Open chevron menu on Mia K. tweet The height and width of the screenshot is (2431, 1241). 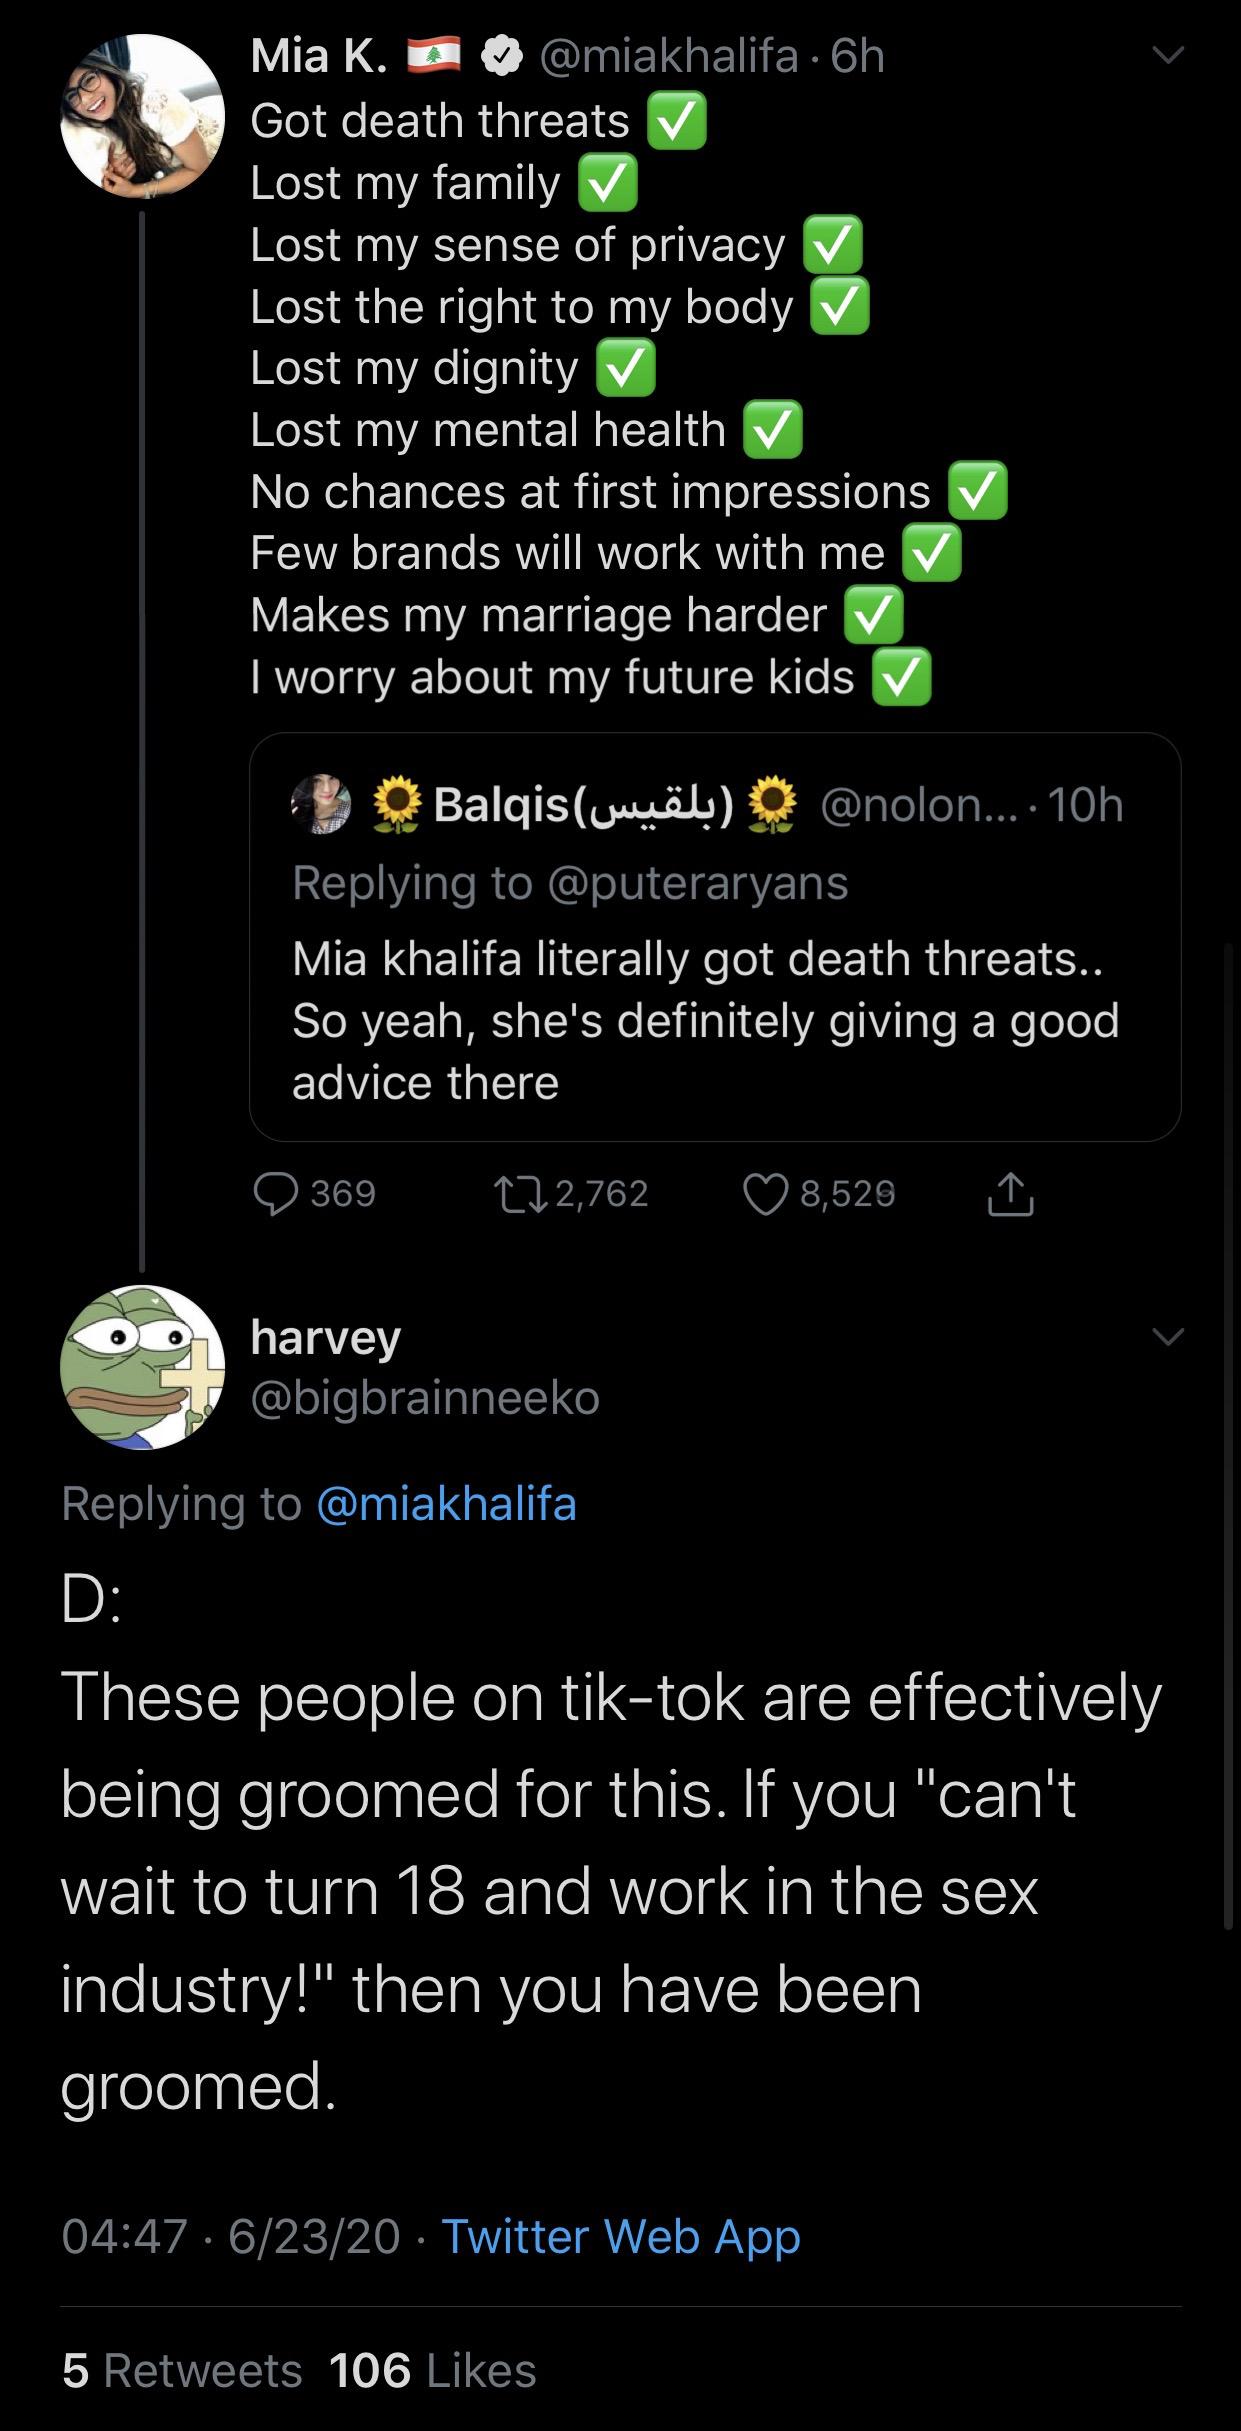[1166, 55]
